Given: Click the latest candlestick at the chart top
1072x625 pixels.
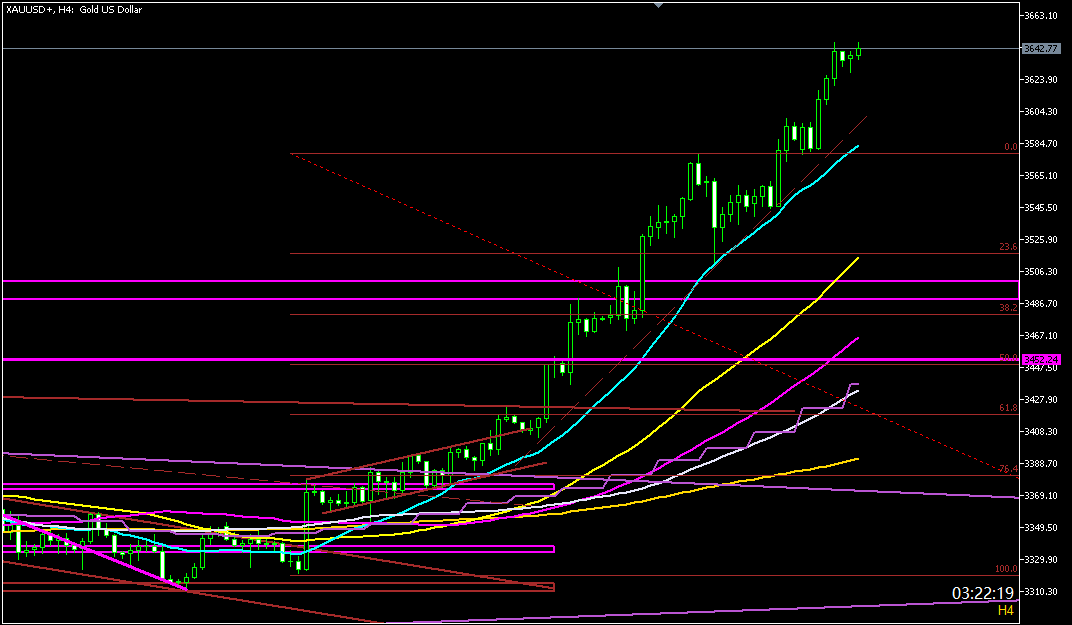Looking at the screenshot, I should 859,52.
